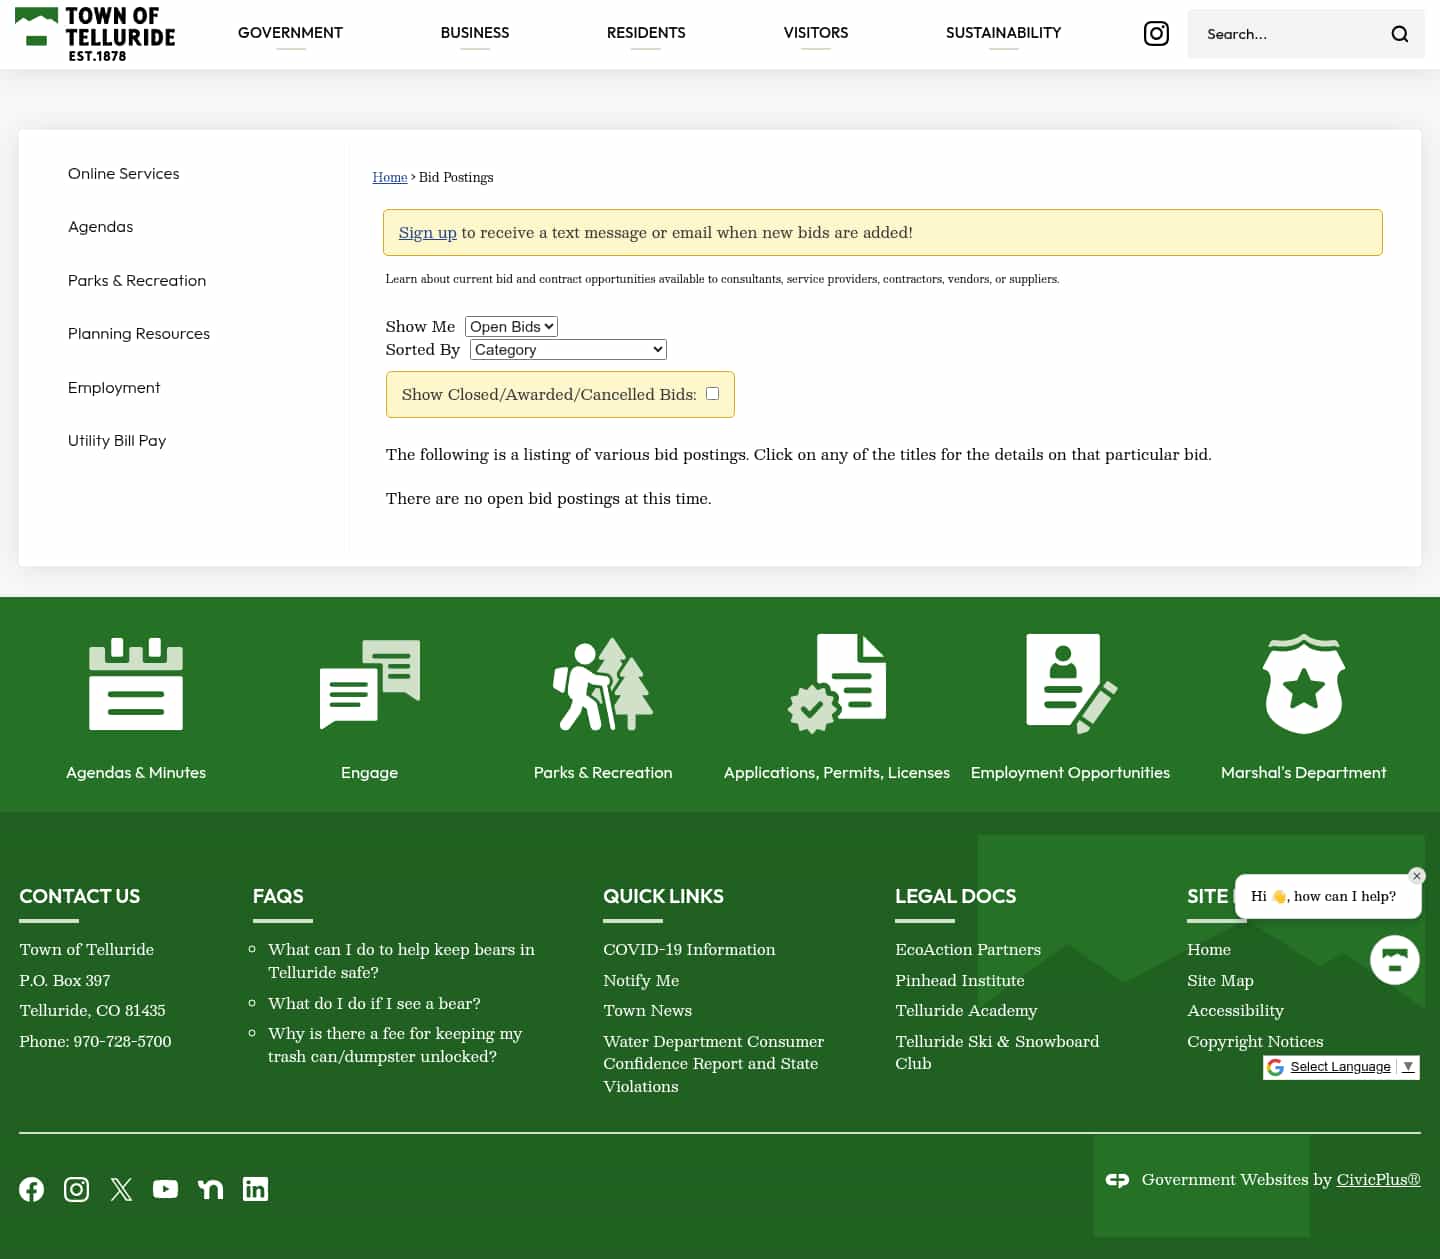Click the LinkedIn footer icon
1440x1259 pixels.
[255, 1189]
